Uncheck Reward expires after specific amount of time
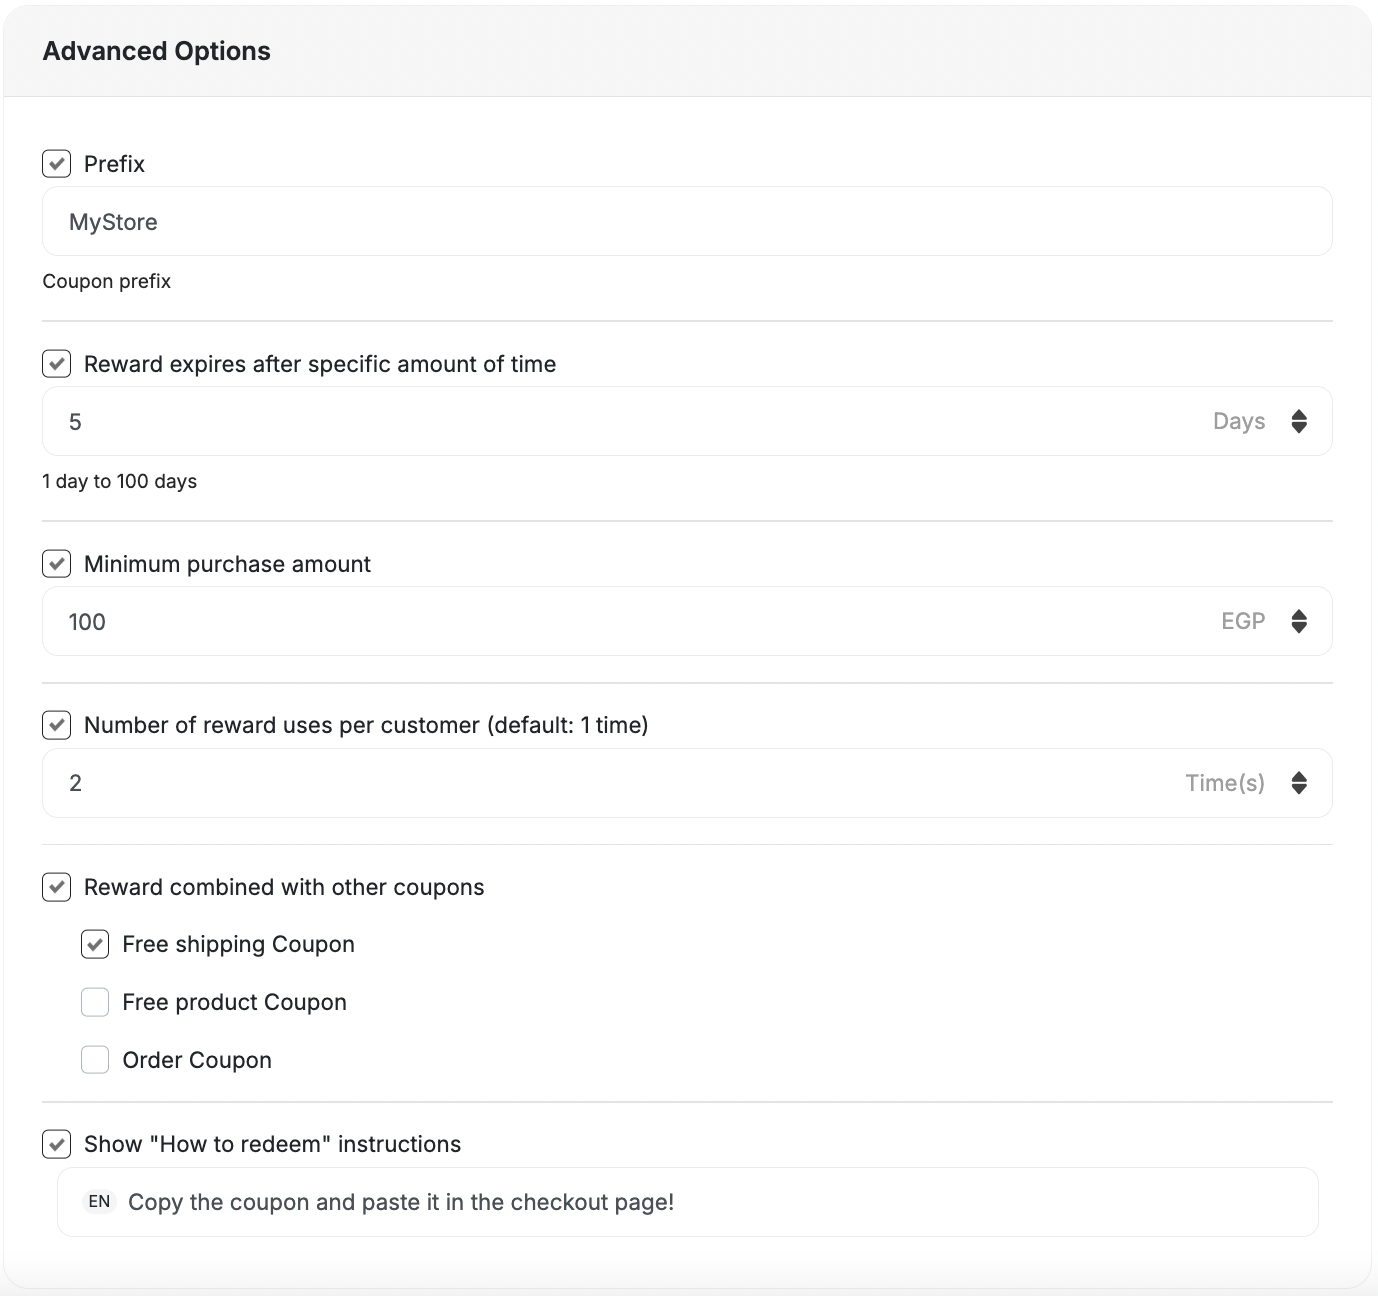The image size is (1378, 1296). point(56,363)
